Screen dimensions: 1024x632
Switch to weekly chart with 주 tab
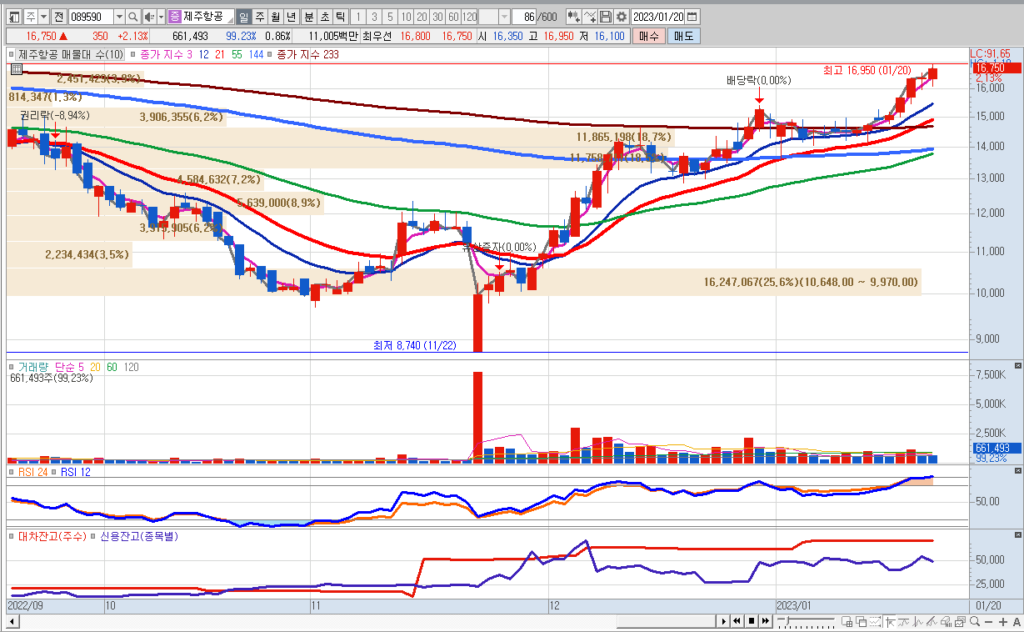coord(260,17)
